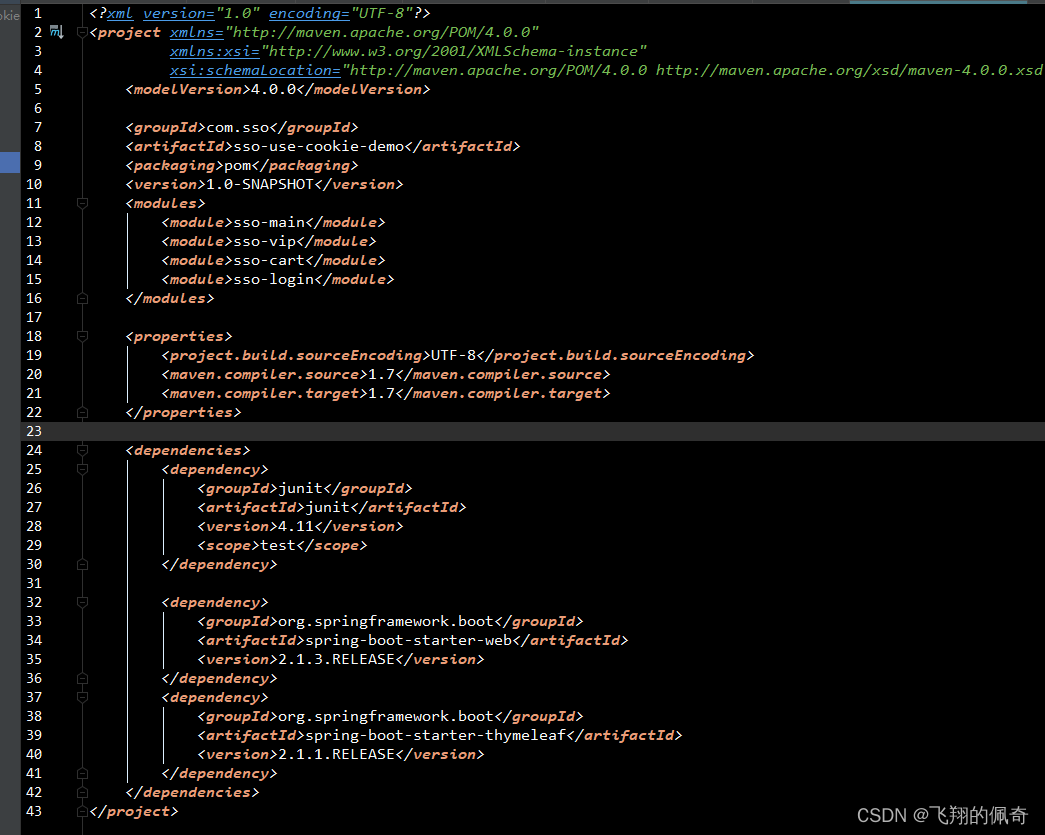Viewport: 1045px width, 835px height.
Task: Click the packaging value pom
Action: pyautogui.click(x=238, y=165)
